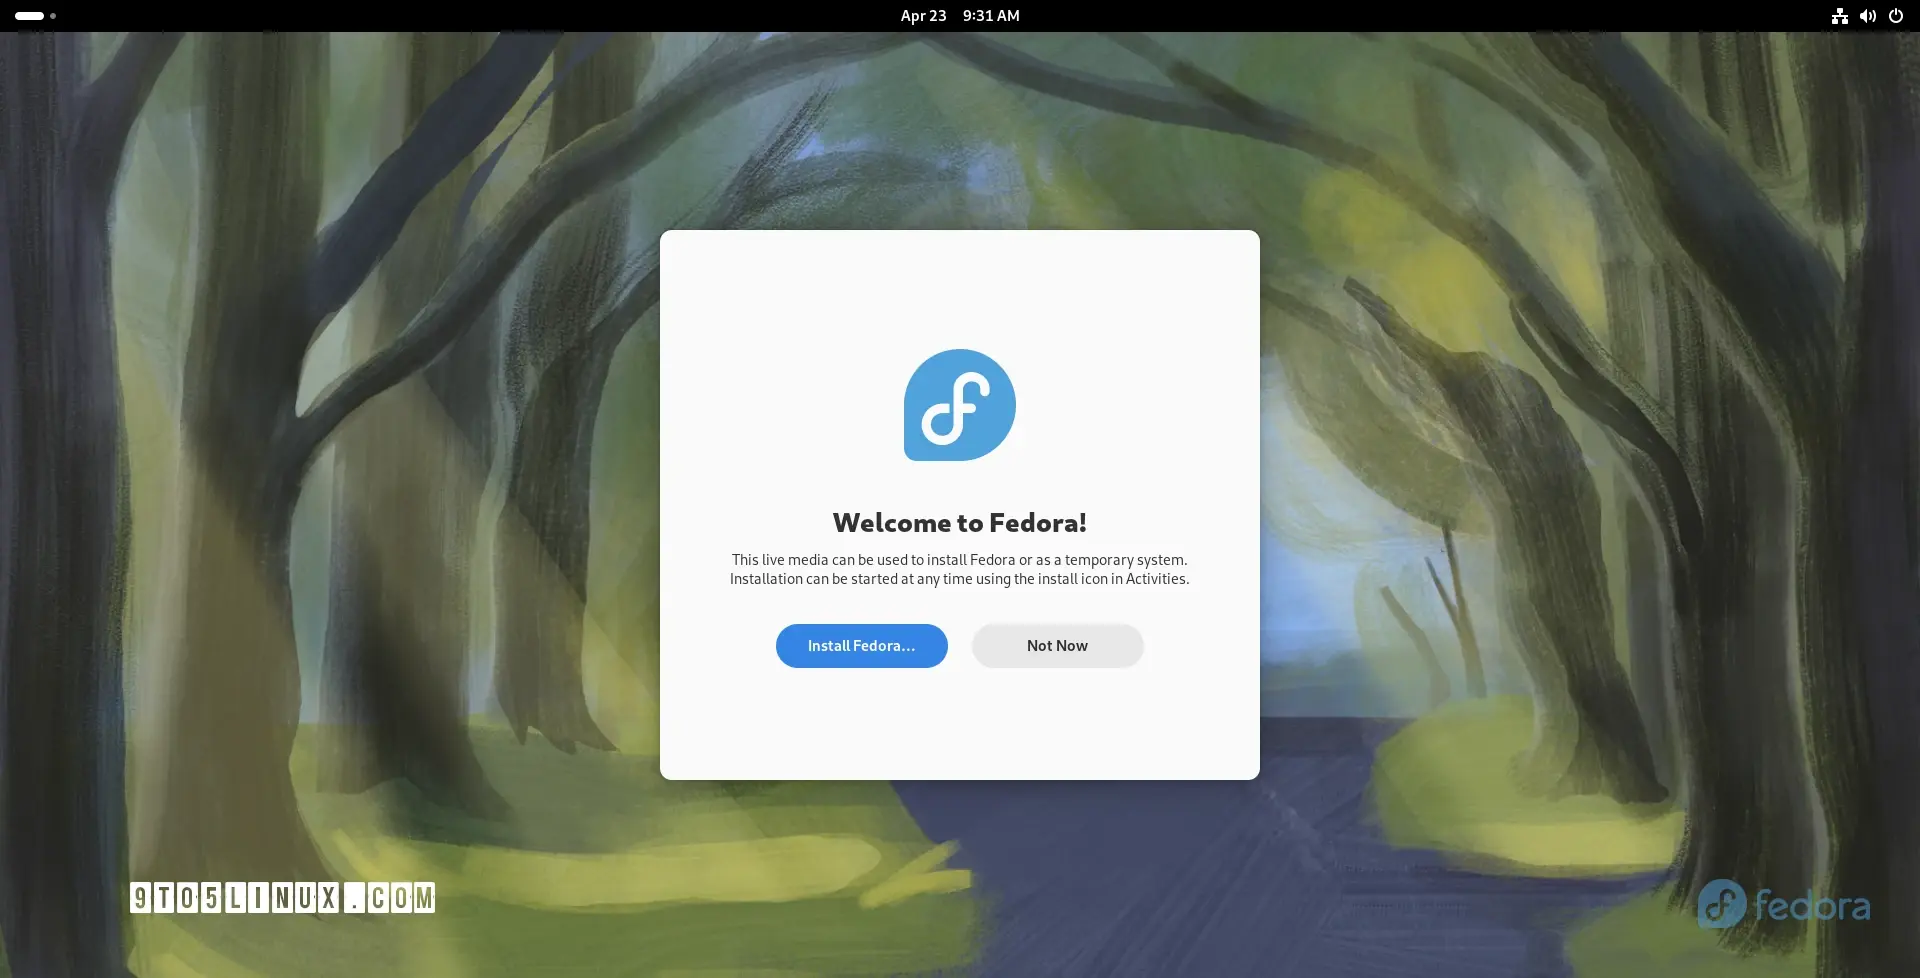Screen dimensions: 1920x978
Task: Select the small inactive workspace dot
Action: 53,16
